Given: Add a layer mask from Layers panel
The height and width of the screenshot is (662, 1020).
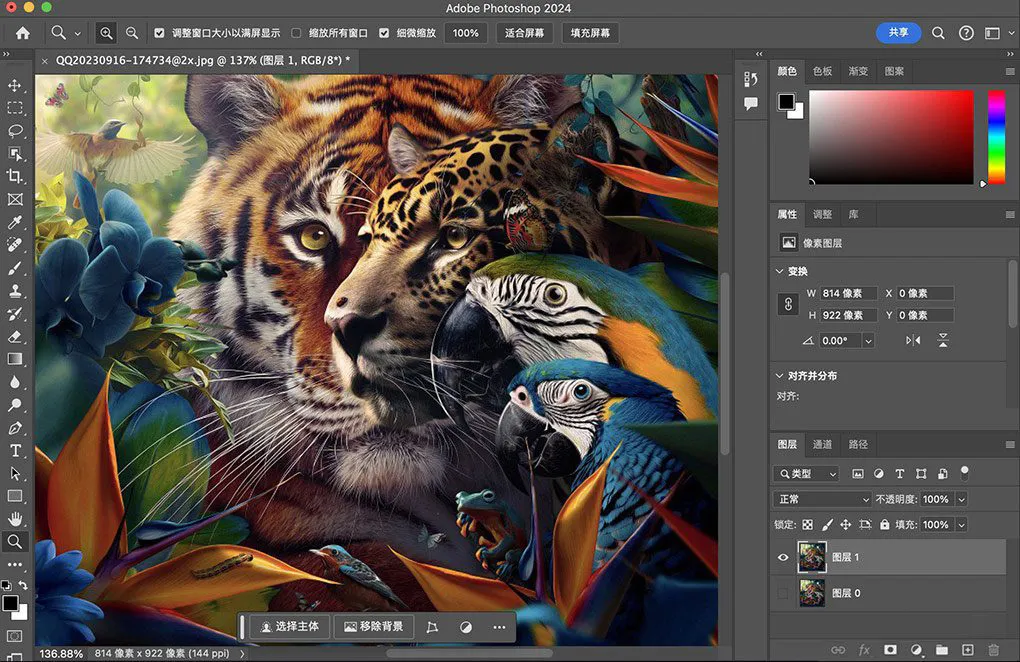Looking at the screenshot, I should (889, 650).
